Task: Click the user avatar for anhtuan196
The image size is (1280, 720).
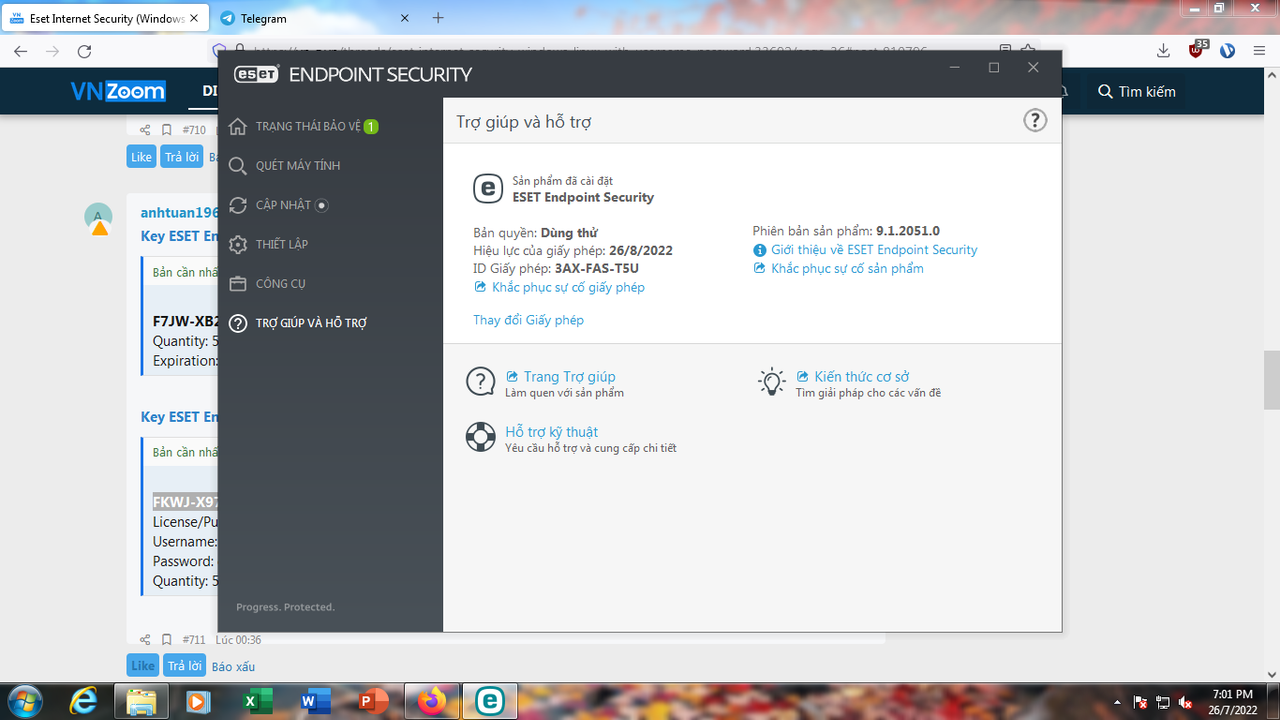Action: pos(98,216)
